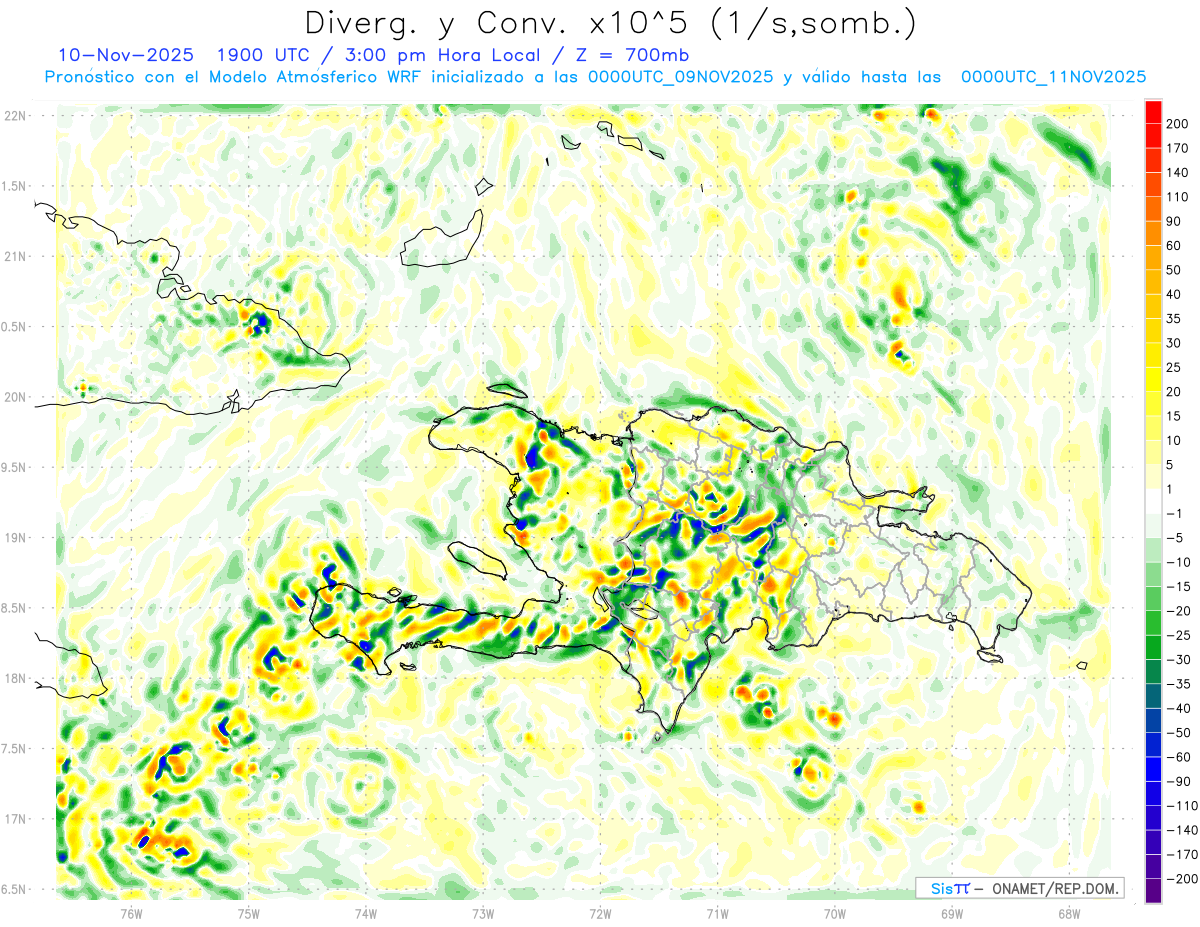The image size is (1200, 927).
Task: Click the "71W" longitude axis label
Action: [x=717, y=913]
